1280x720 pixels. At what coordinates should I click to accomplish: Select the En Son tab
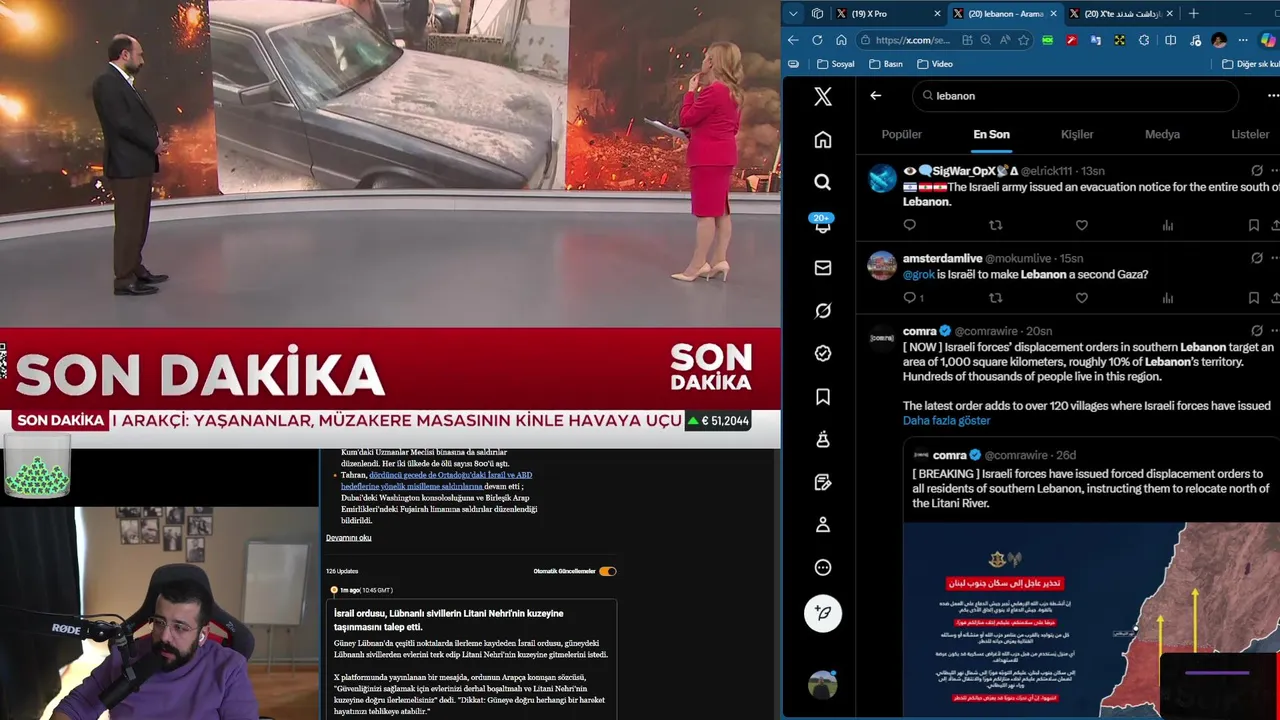tap(991, 134)
